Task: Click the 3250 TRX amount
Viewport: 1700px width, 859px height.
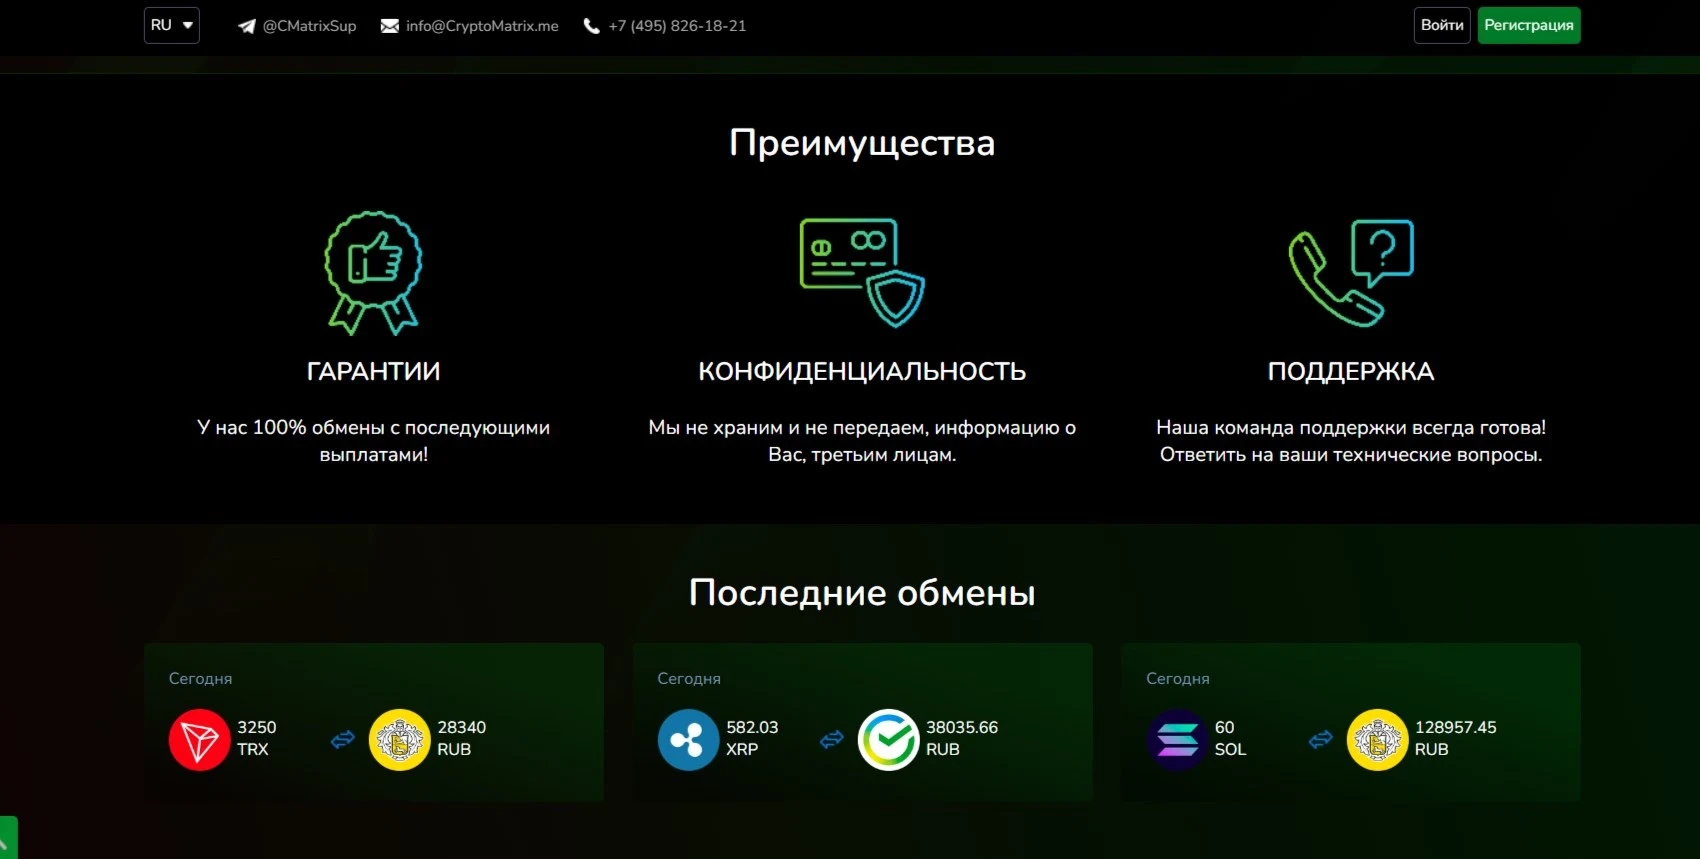Action: tap(257, 738)
